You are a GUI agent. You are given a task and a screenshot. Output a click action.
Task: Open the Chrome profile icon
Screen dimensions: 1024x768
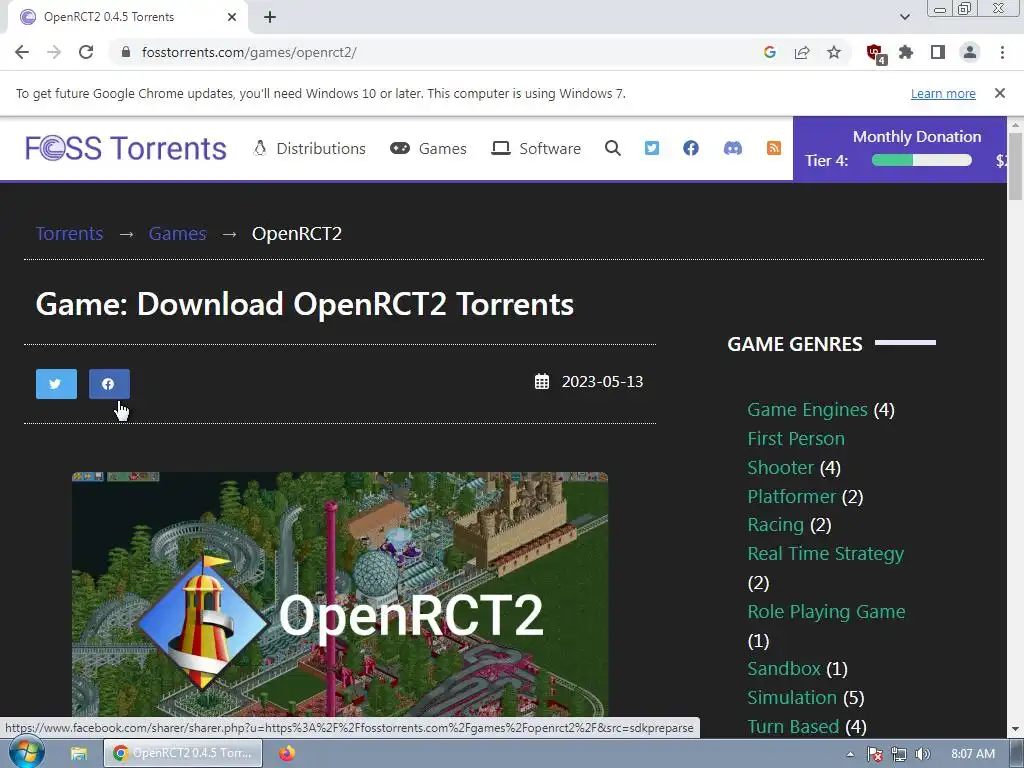970,52
